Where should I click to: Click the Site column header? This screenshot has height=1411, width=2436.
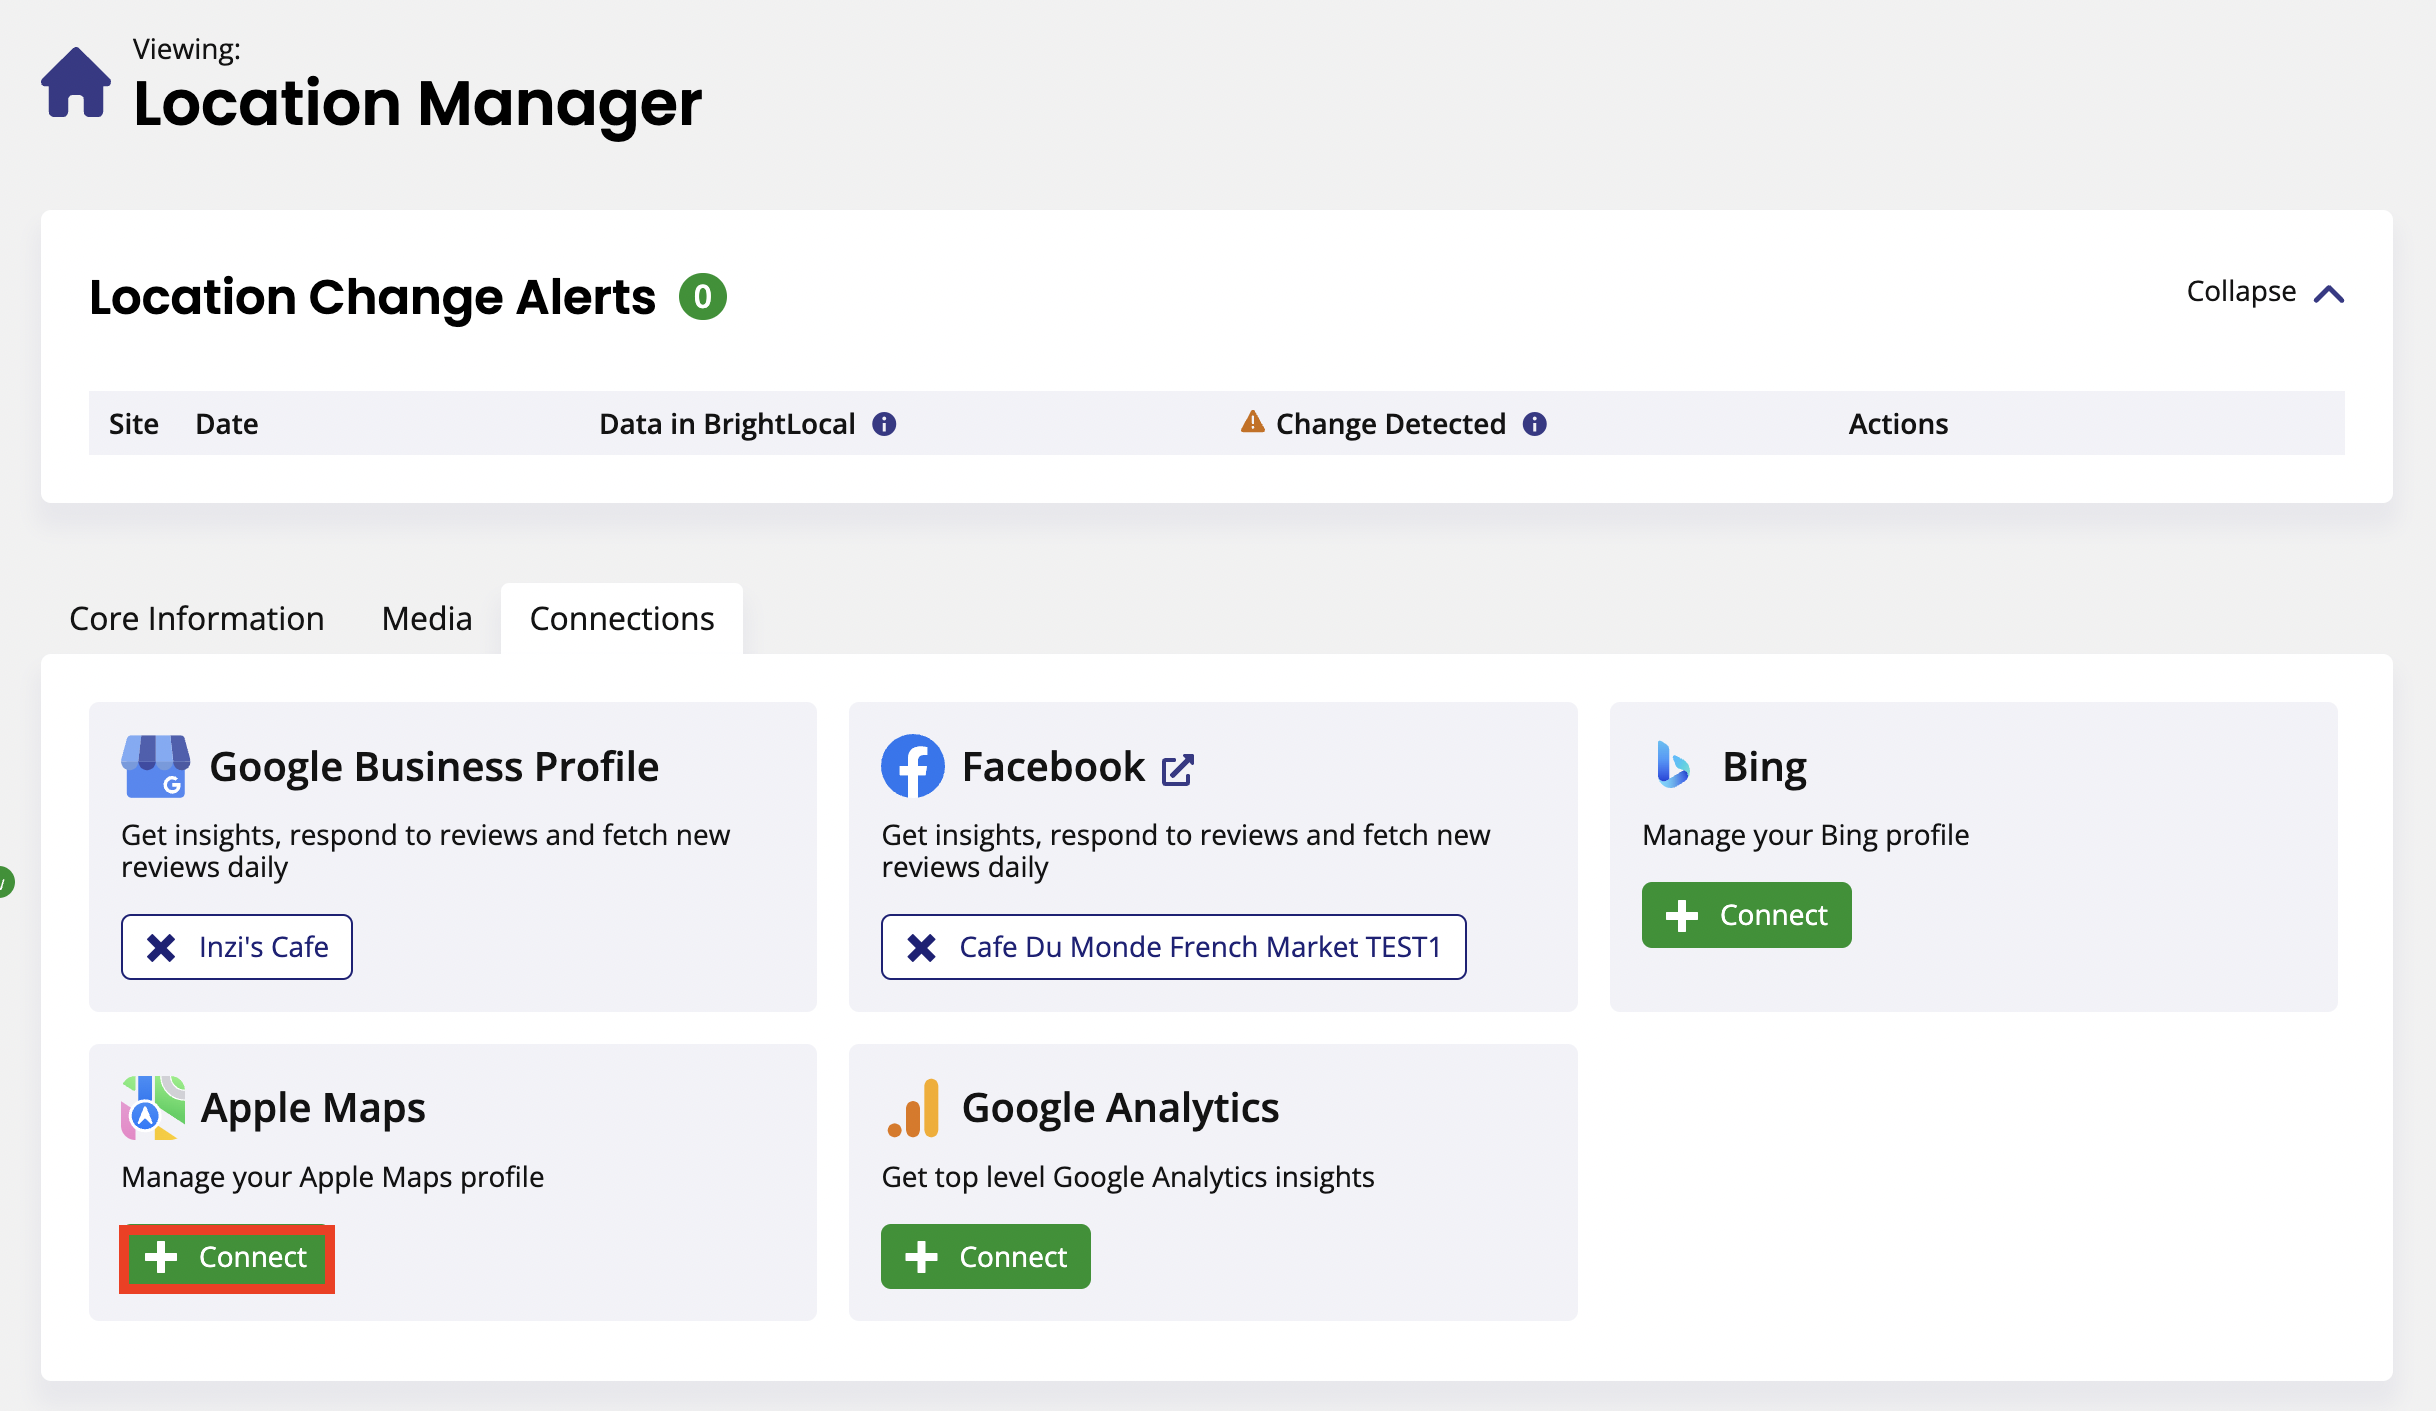pyautogui.click(x=134, y=424)
